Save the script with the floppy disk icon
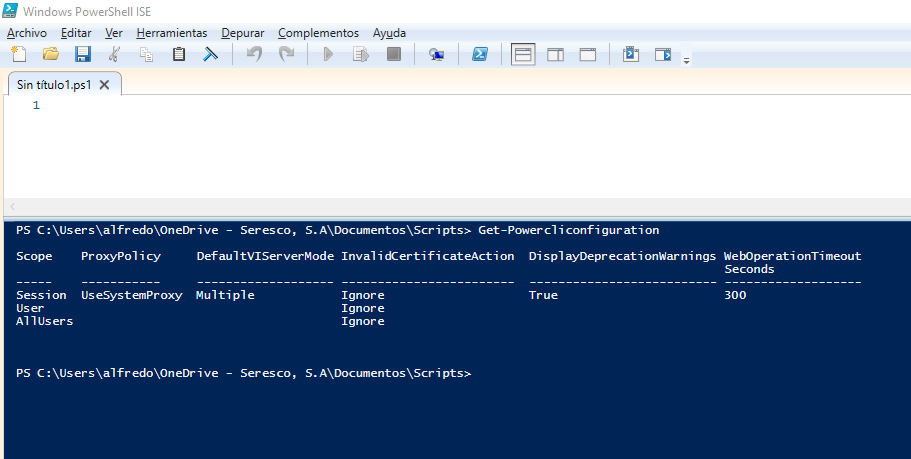Viewport: 911px width, 459px height. pos(83,55)
